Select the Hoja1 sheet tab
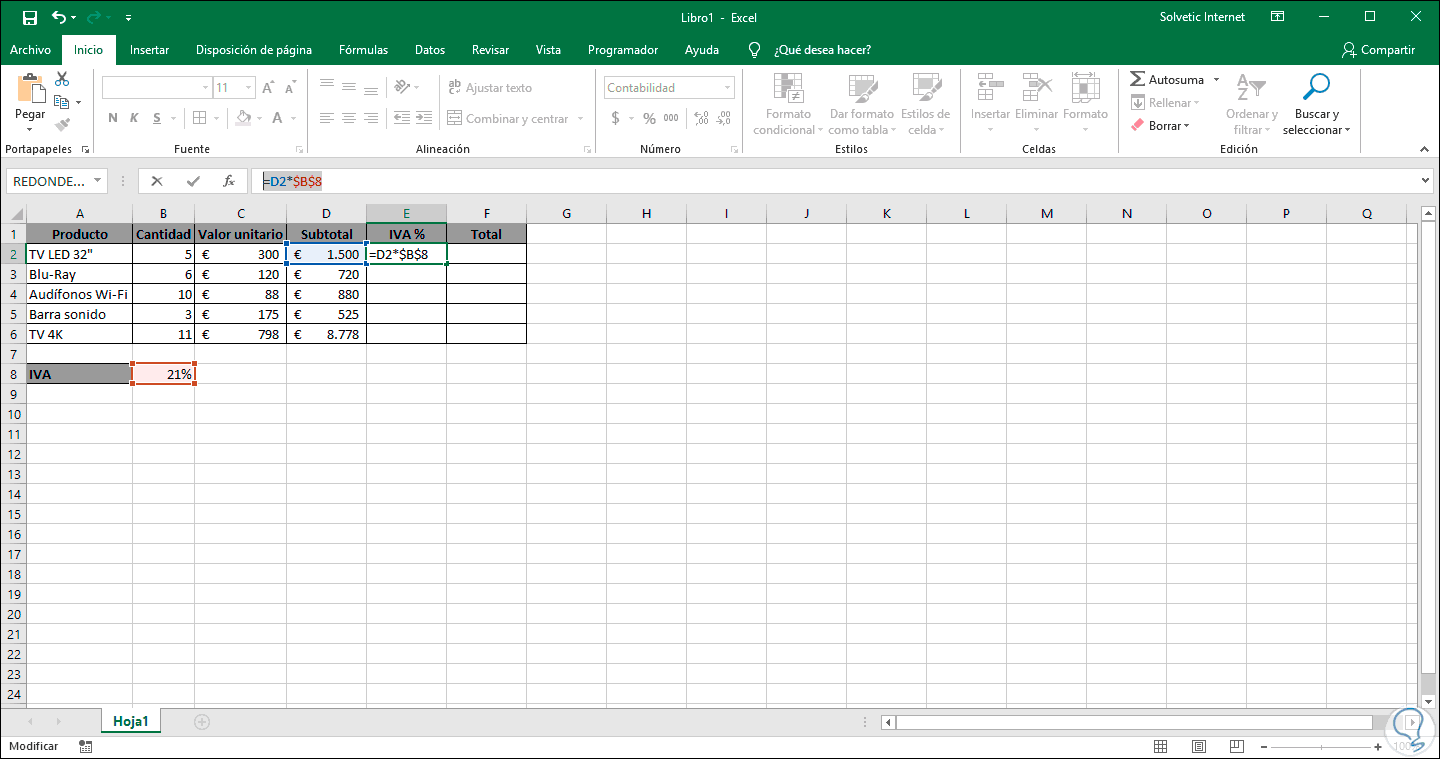Screen dimensions: 1440x759 [131, 721]
